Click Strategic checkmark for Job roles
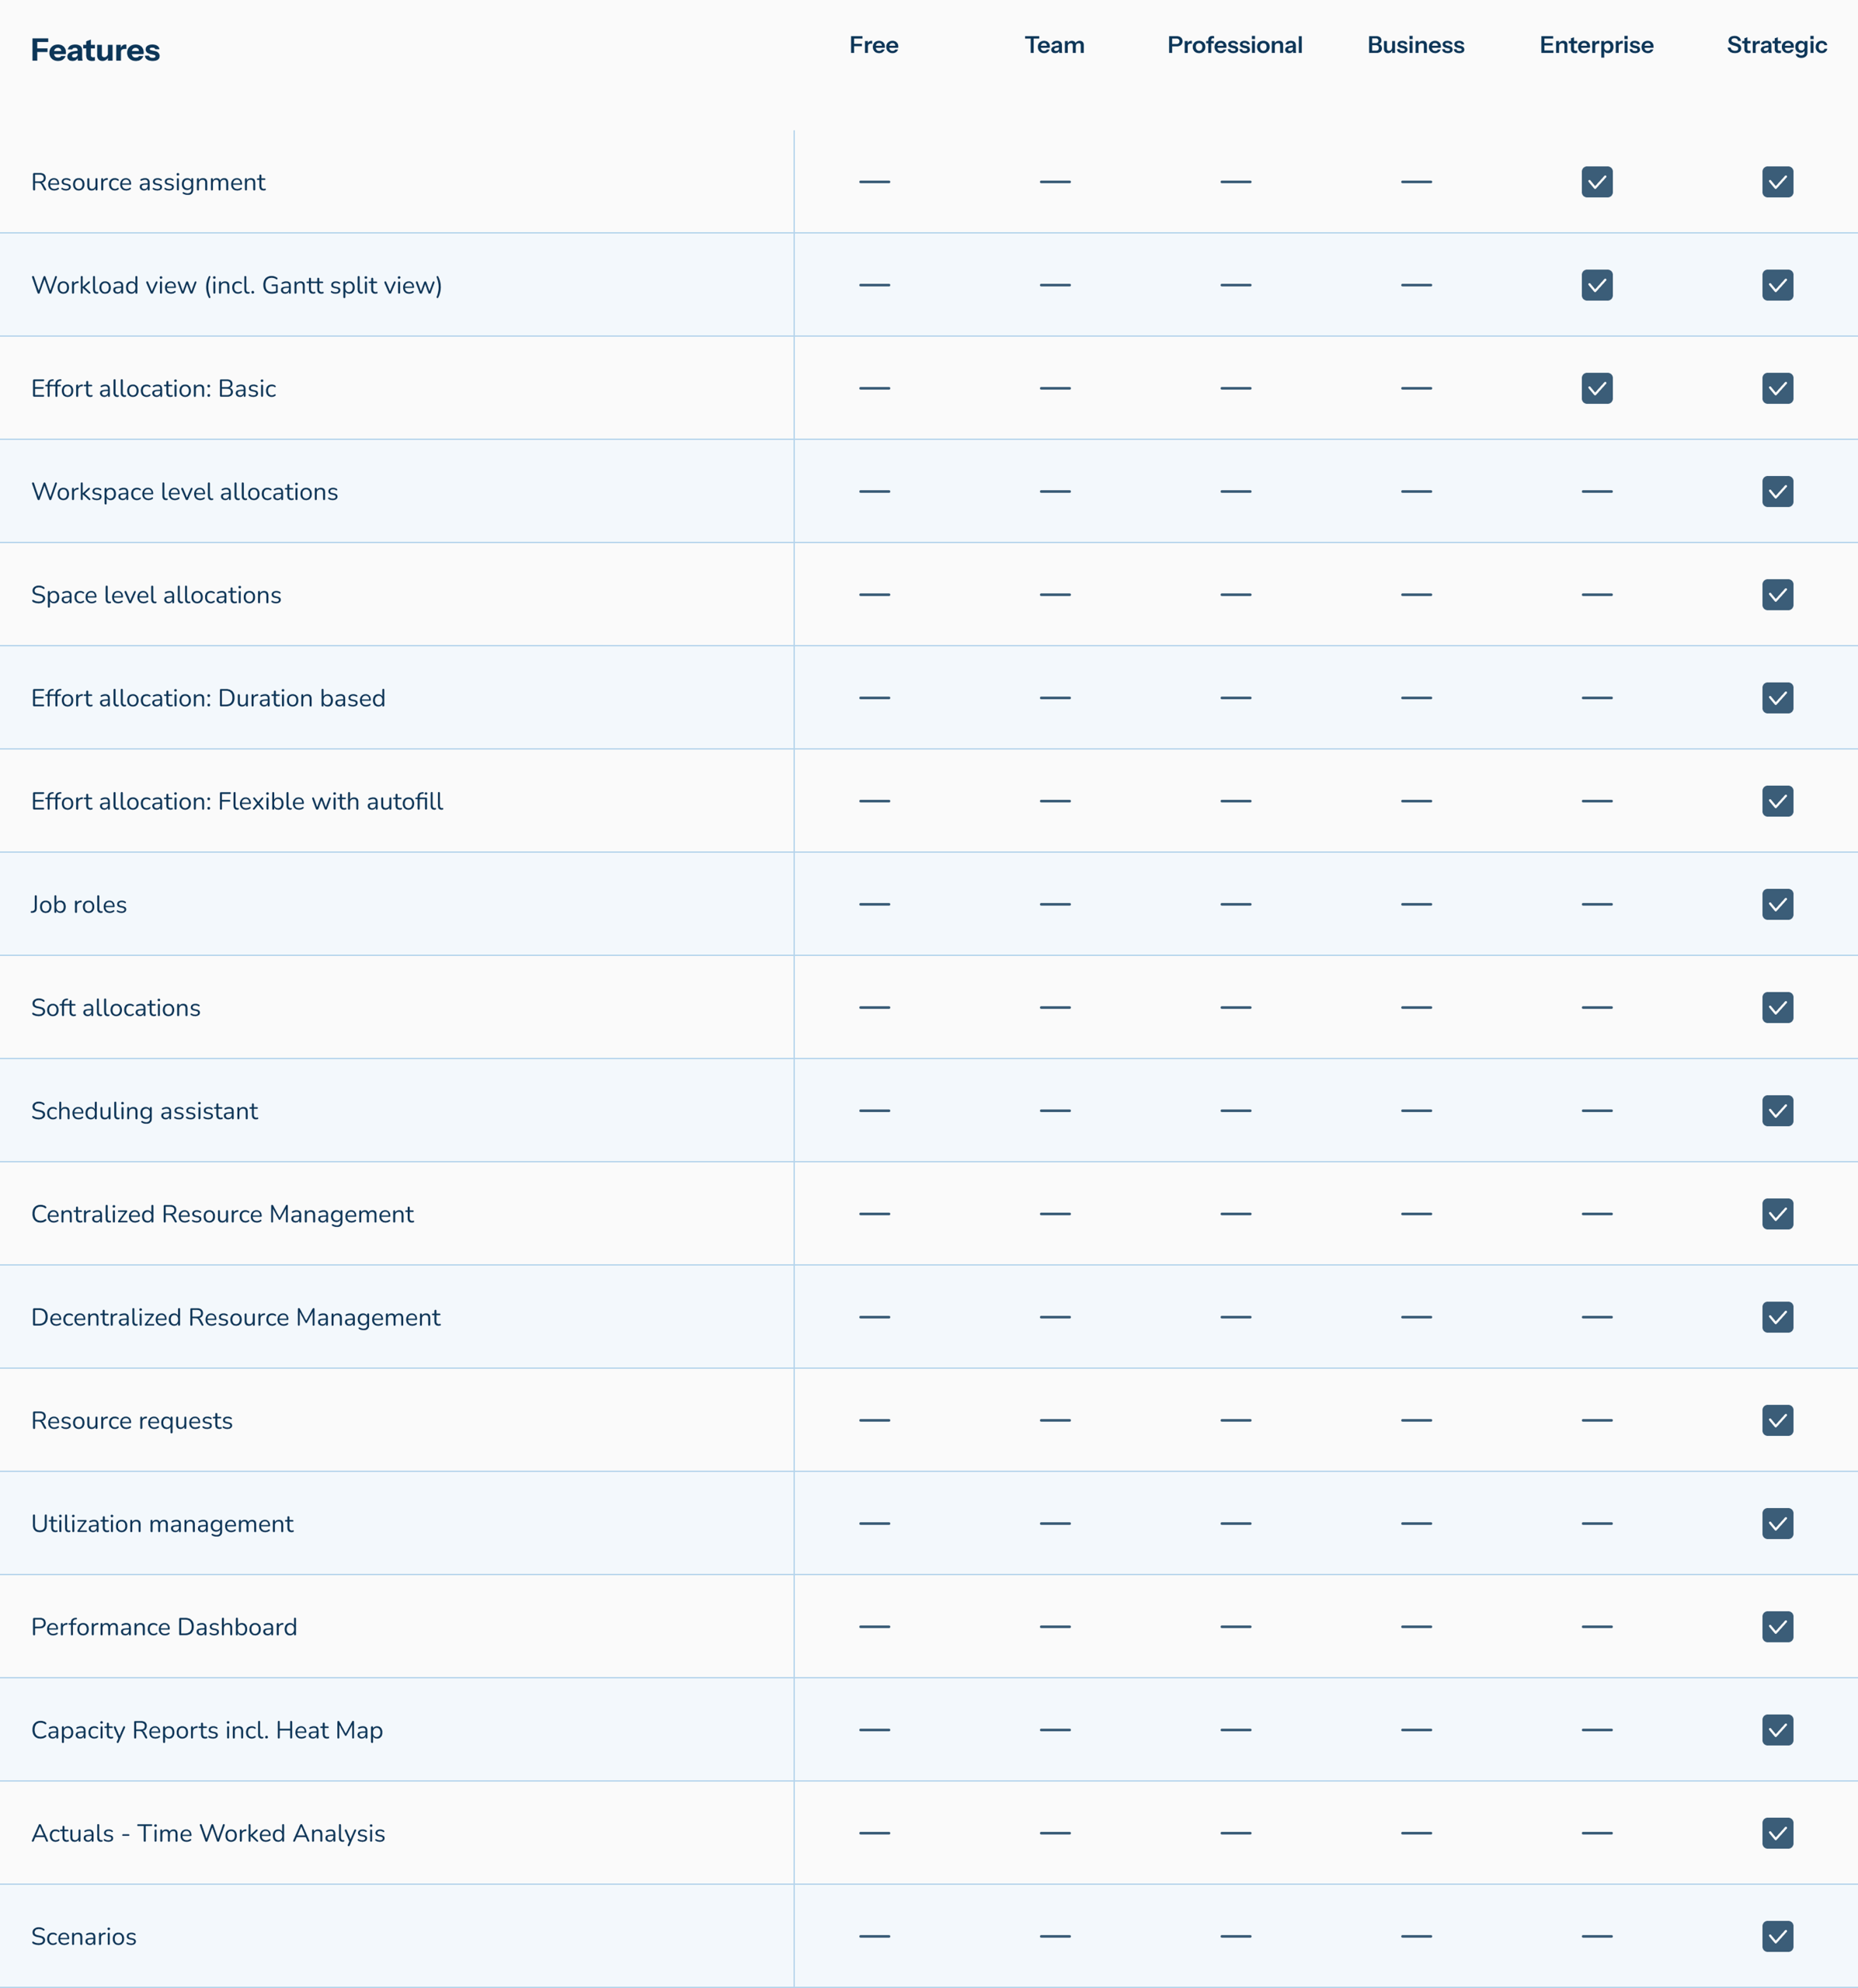 1777,904
